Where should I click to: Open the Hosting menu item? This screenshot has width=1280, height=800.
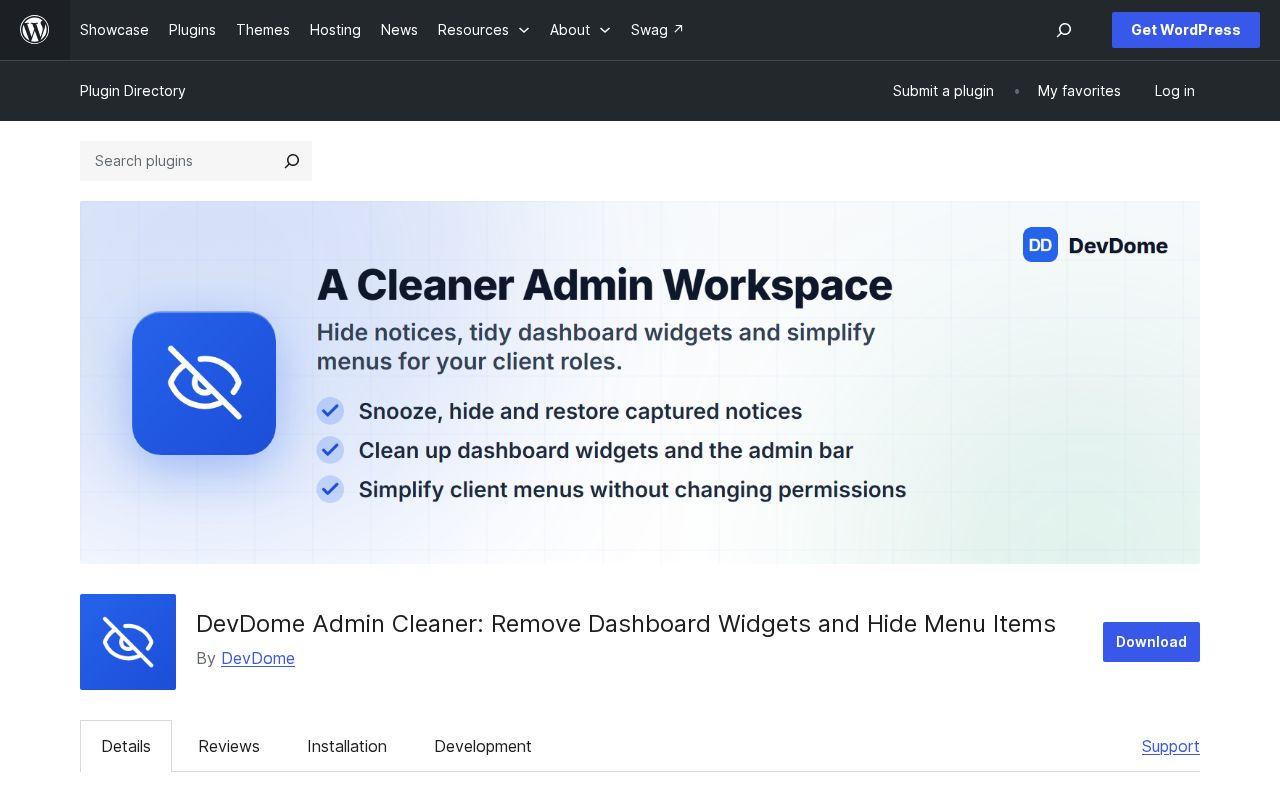pos(335,30)
